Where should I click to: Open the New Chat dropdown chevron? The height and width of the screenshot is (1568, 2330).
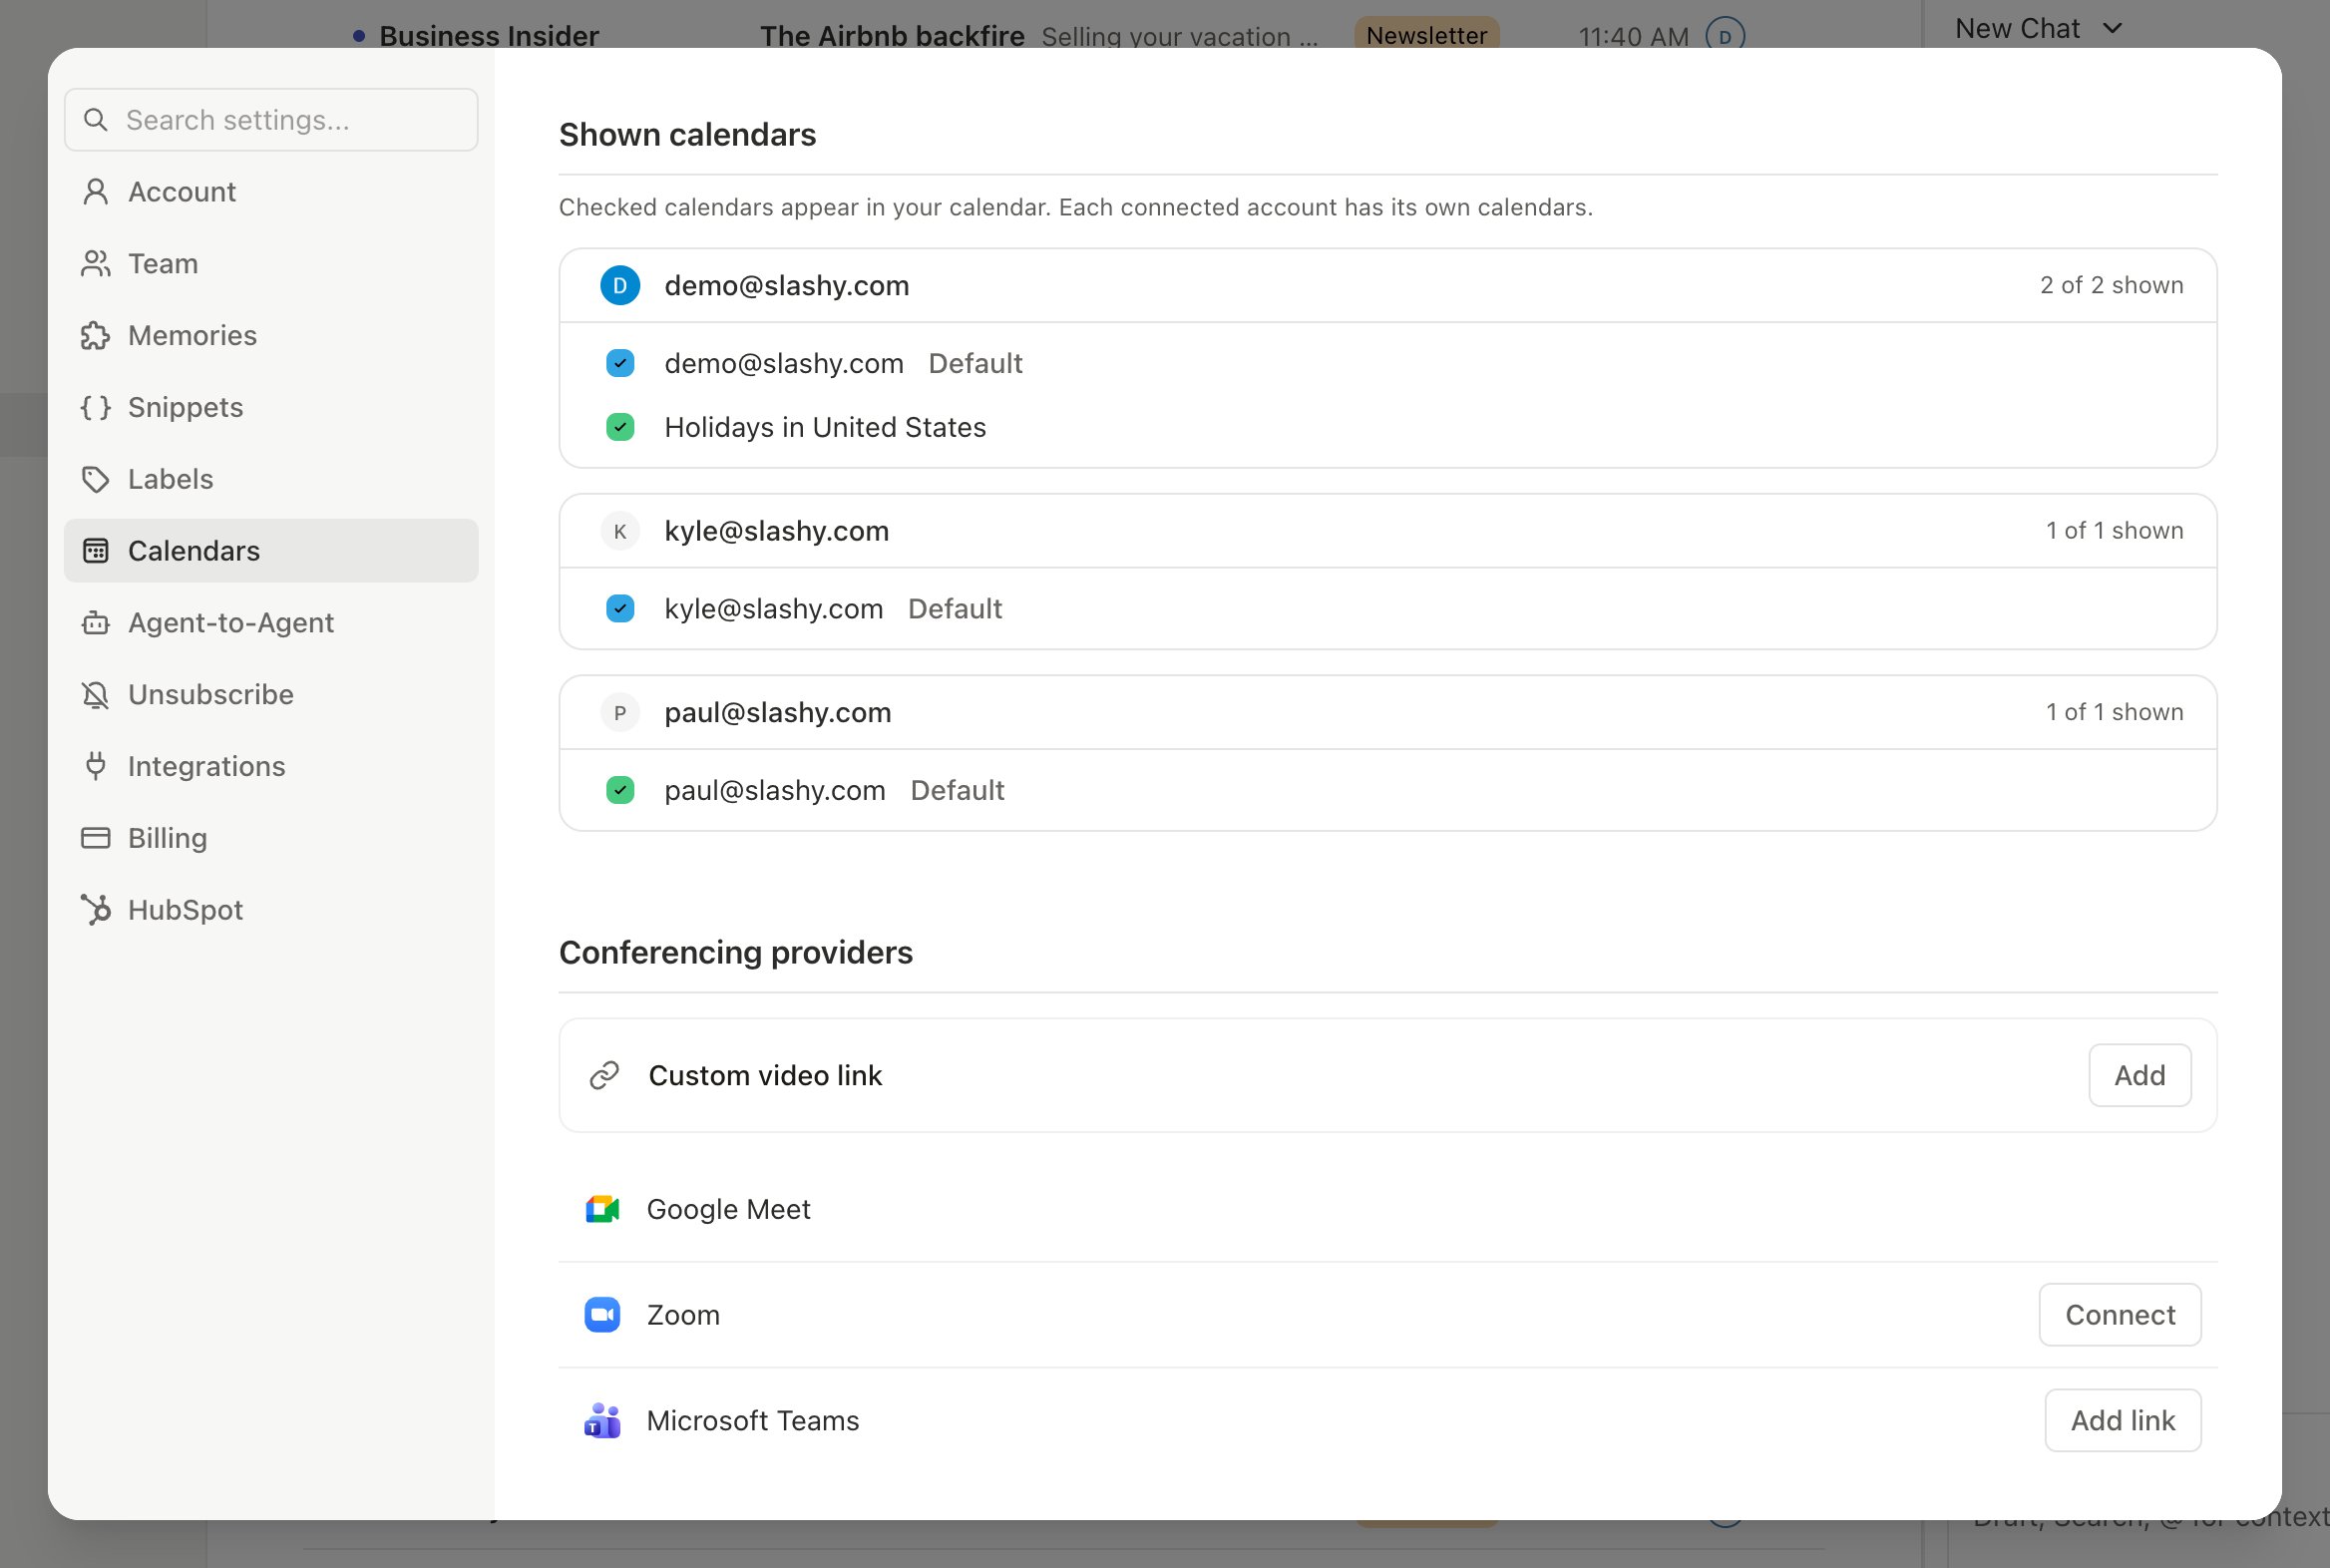(x=2112, y=29)
